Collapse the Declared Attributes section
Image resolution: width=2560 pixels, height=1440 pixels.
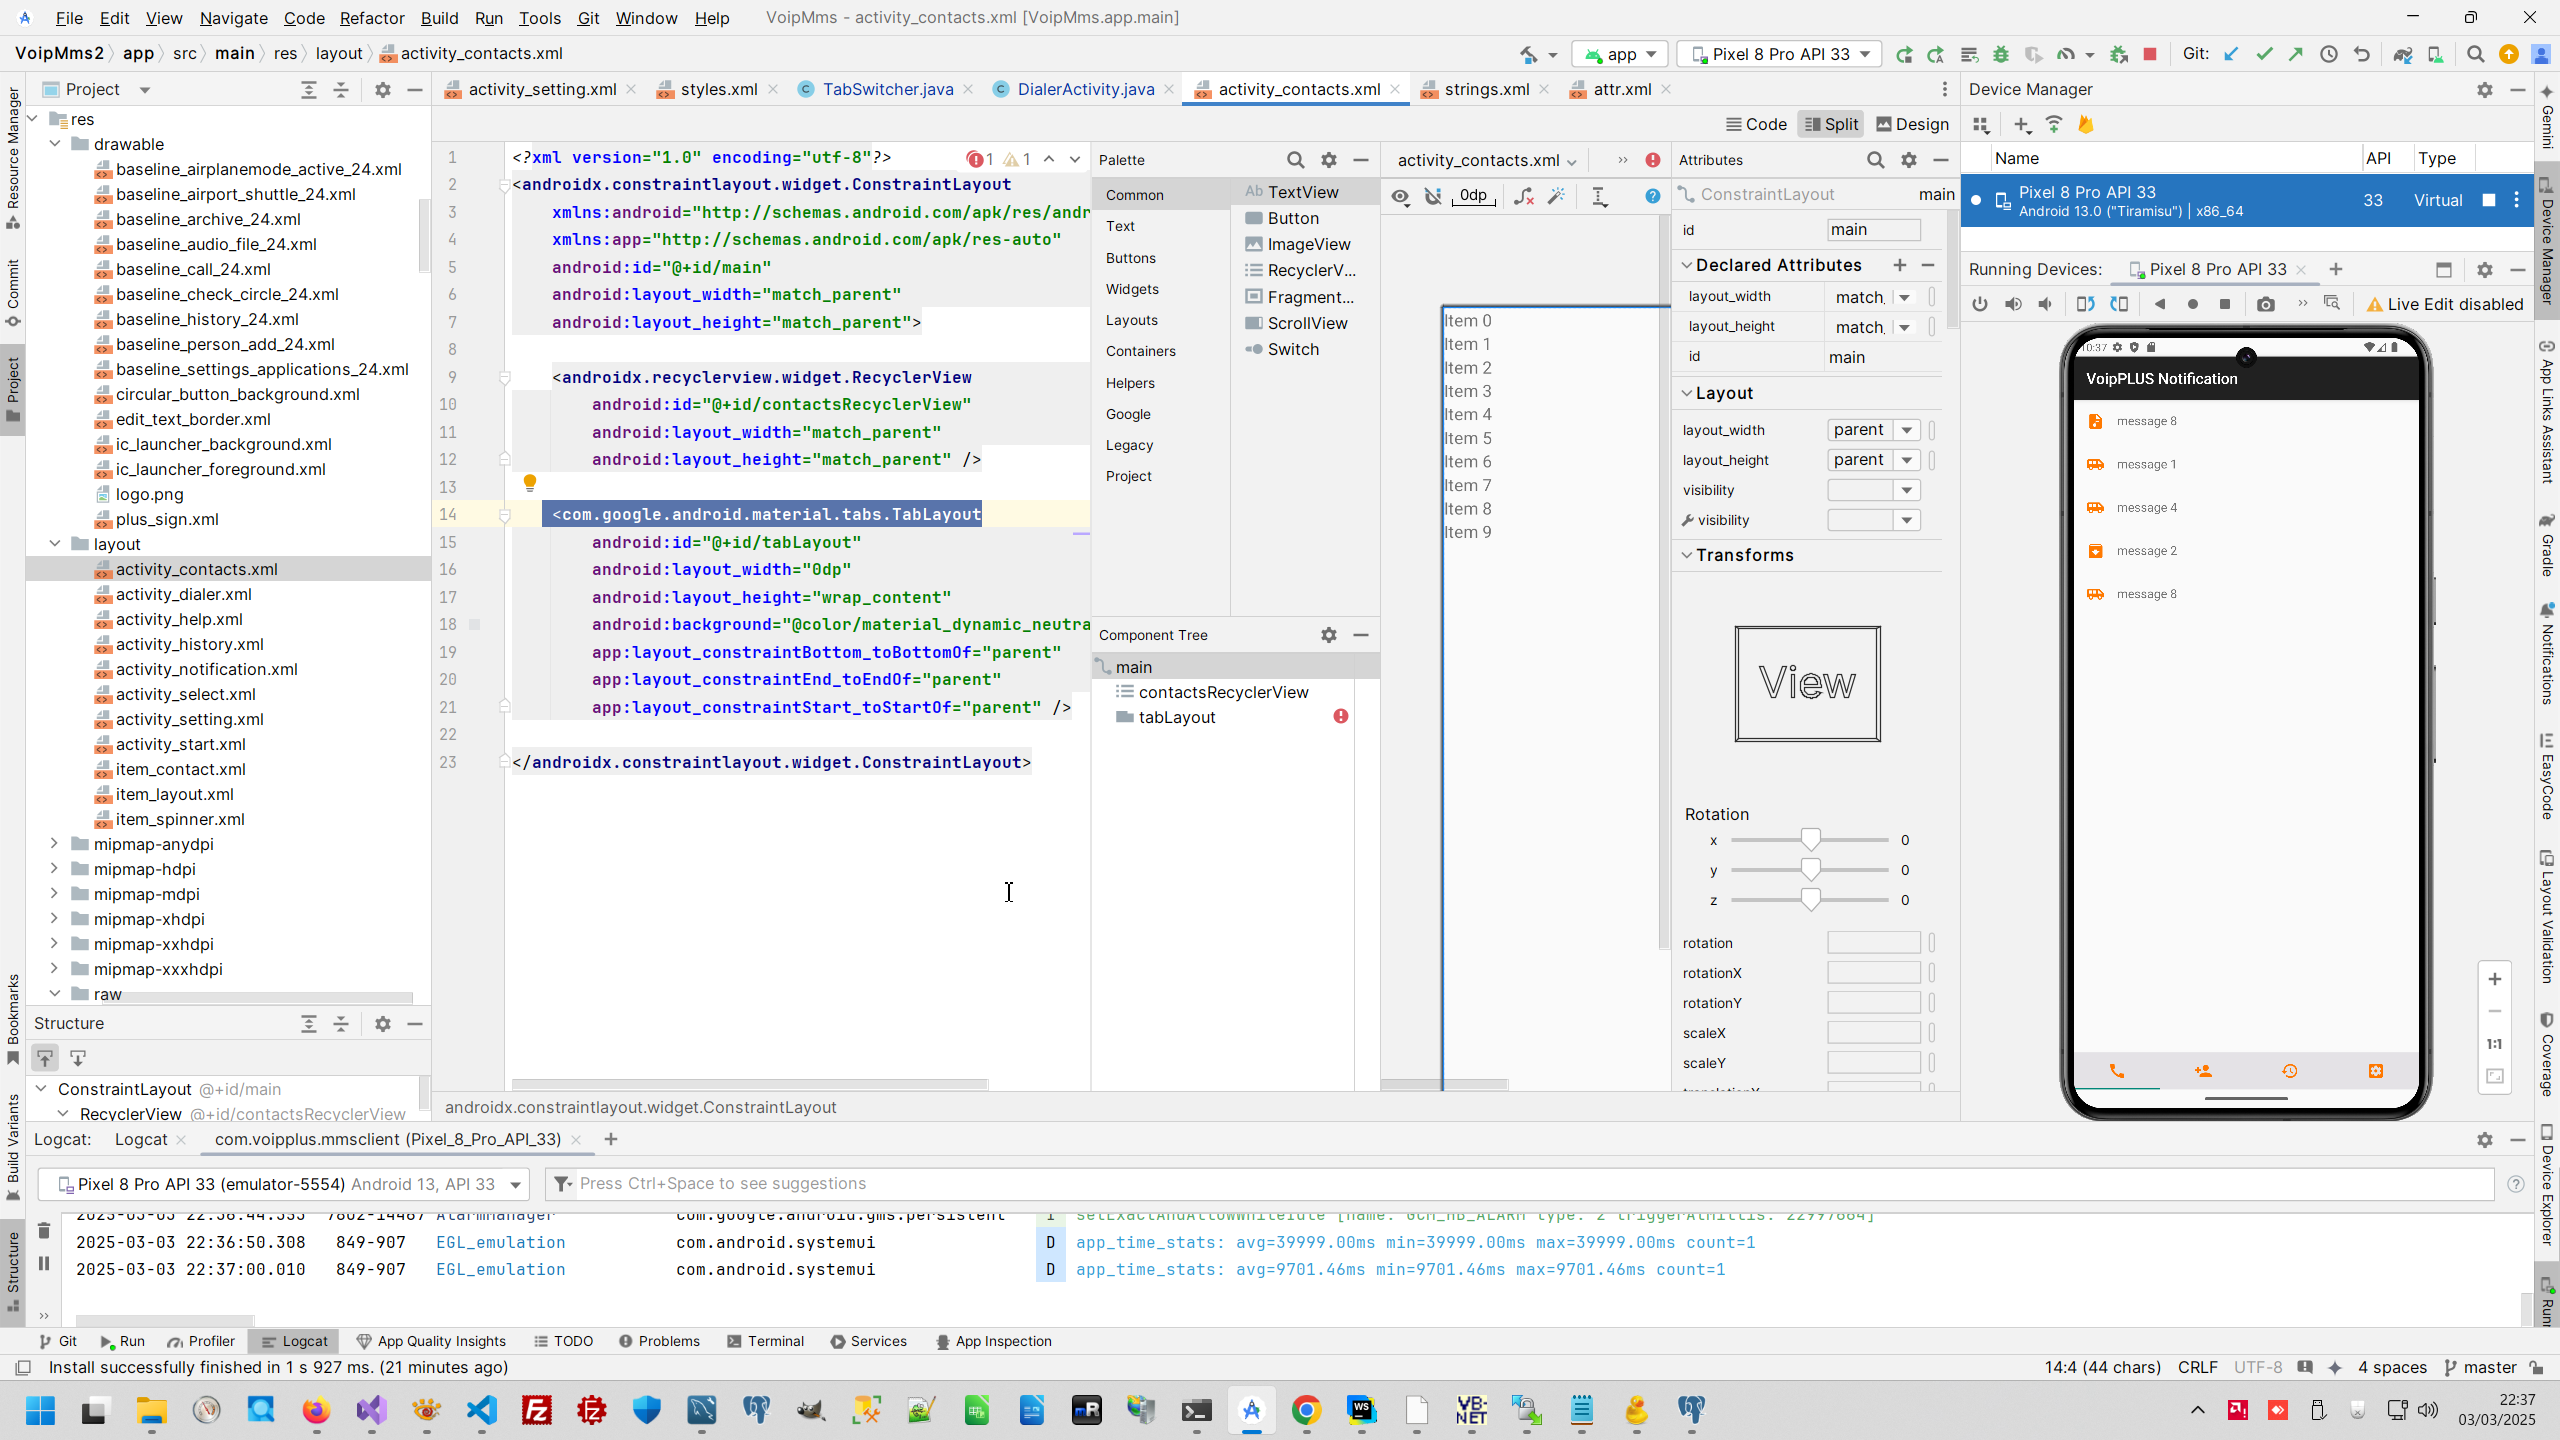coord(1687,265)
